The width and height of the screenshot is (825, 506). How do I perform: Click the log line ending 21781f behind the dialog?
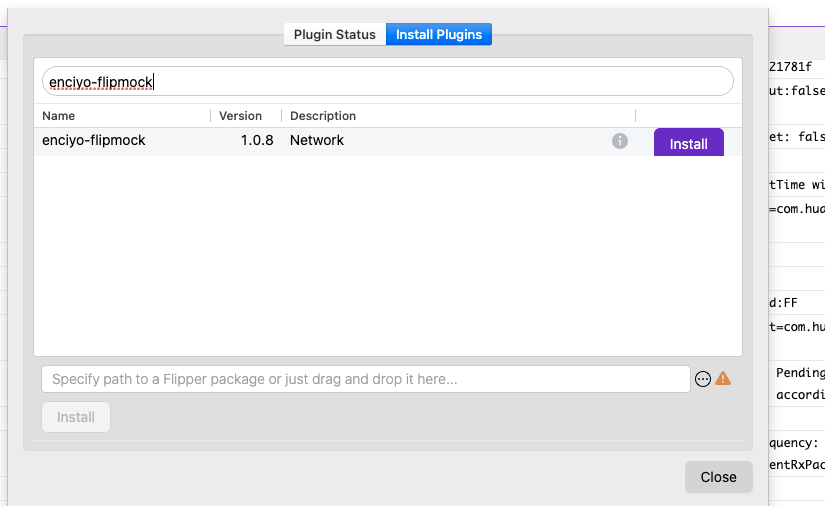click(x=791, y=67)
